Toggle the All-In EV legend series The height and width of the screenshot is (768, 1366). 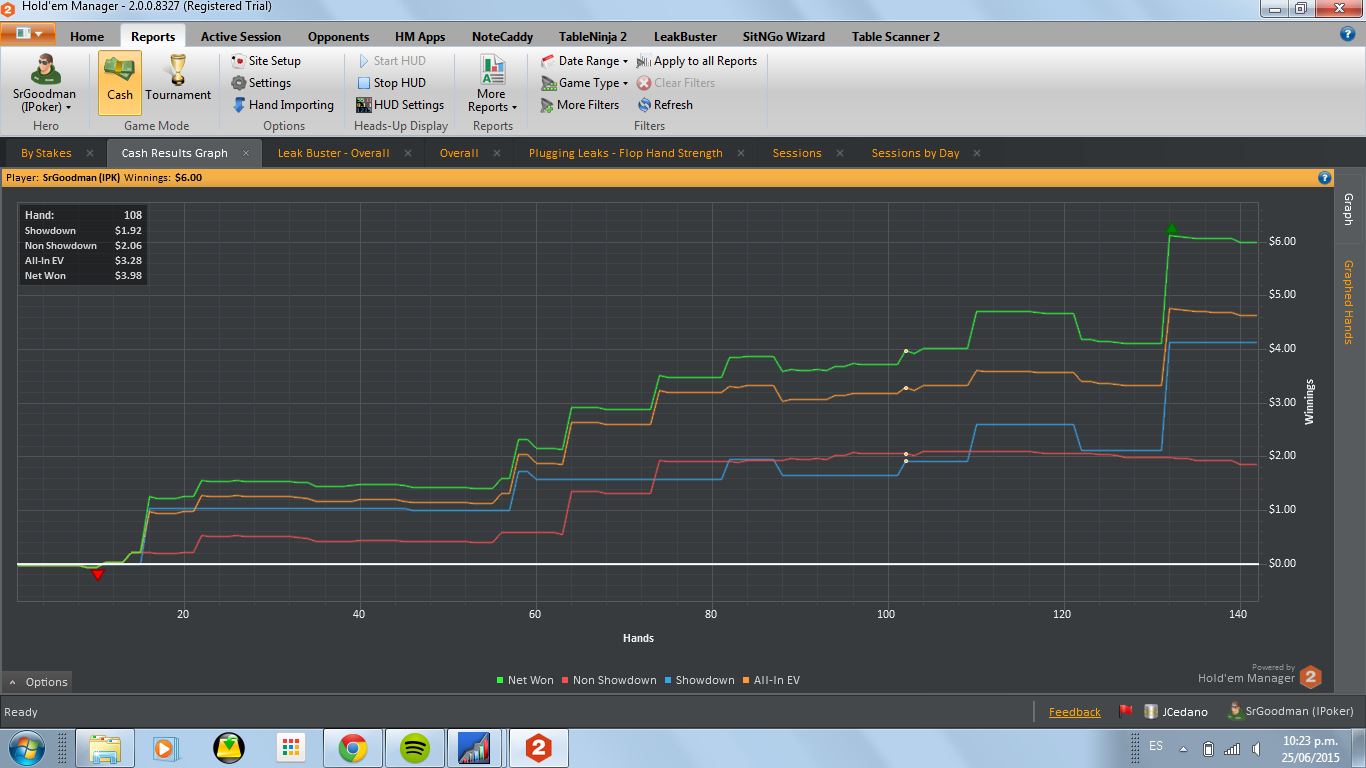pos(771,680)
